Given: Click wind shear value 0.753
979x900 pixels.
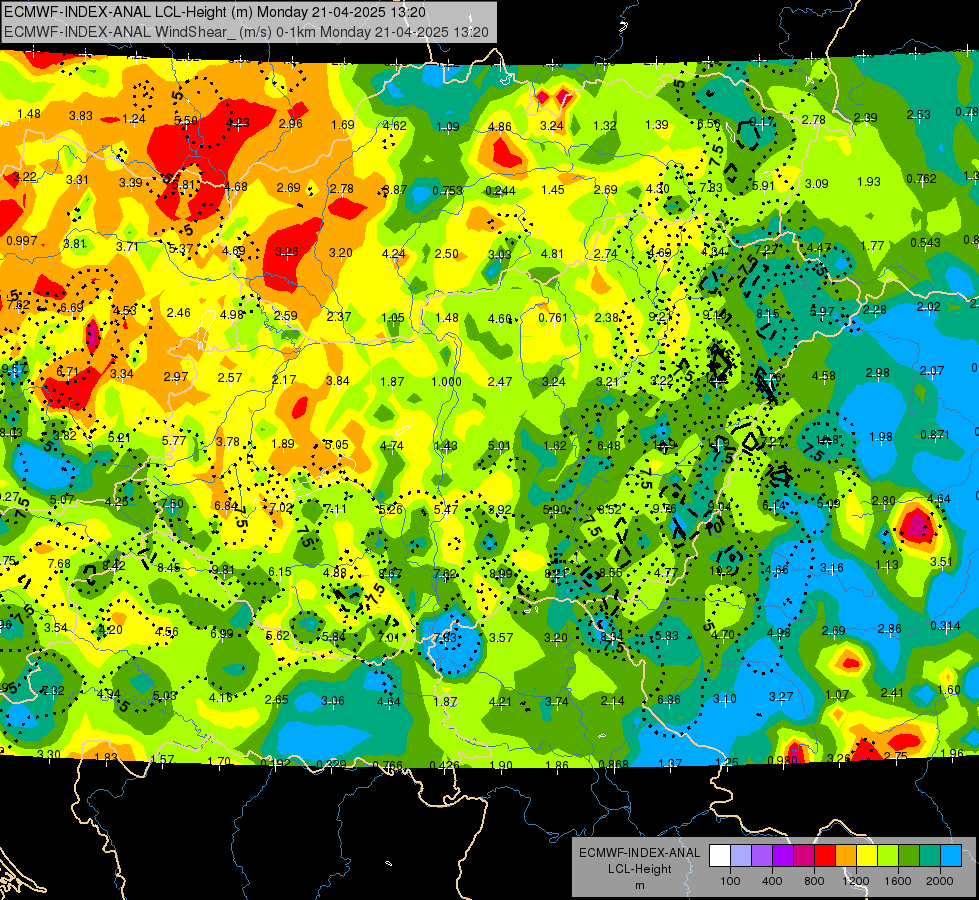Looking at the screenshot, I should point(447,190).
